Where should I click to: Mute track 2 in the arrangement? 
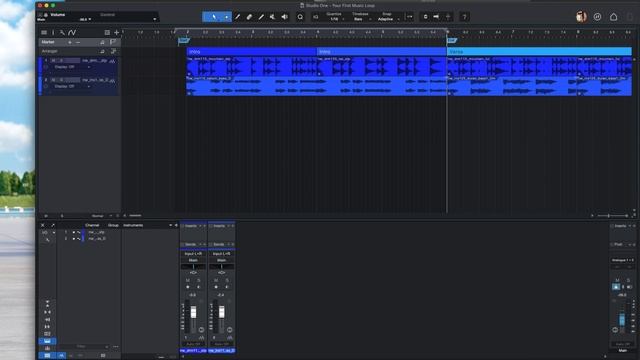pos(53,80)
